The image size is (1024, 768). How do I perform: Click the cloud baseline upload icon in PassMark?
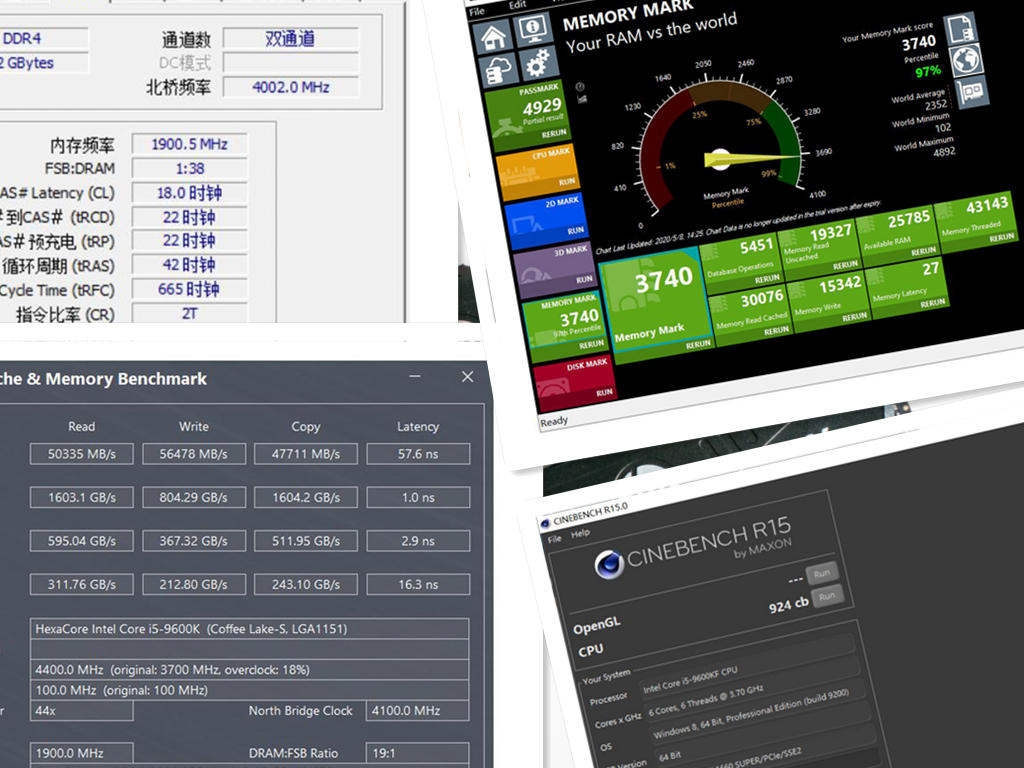point(498,71)
